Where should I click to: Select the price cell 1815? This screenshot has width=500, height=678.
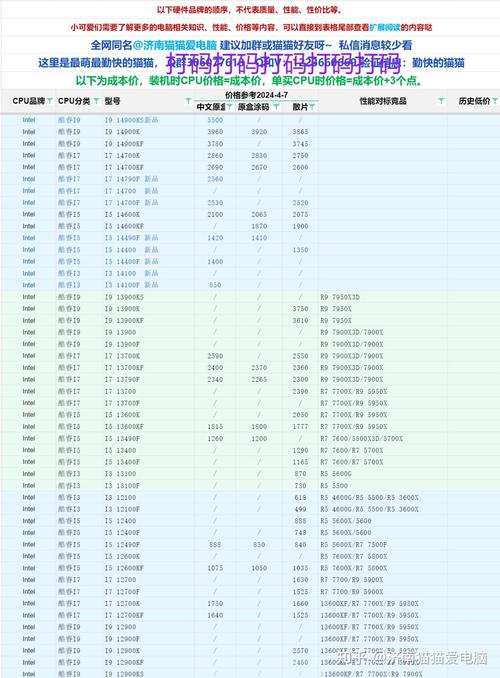coord(215,426)
